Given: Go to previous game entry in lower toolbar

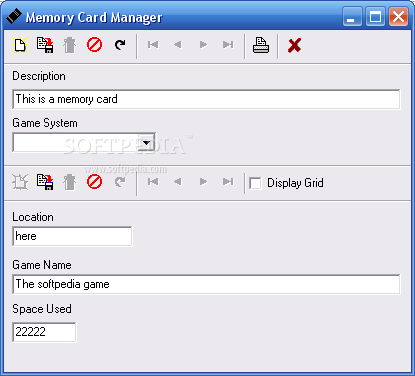Looking at the screenshot, I should pos(178,182).
